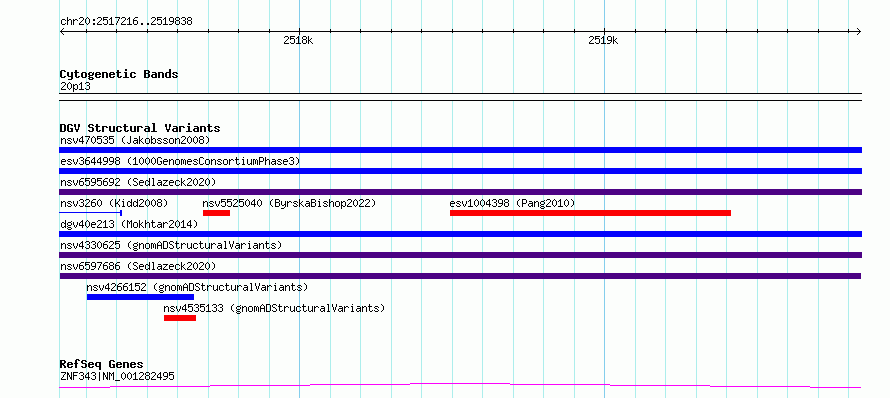
Task: Click the nsv470535 (Jakobsson2008) variant label
Action: 135,140
